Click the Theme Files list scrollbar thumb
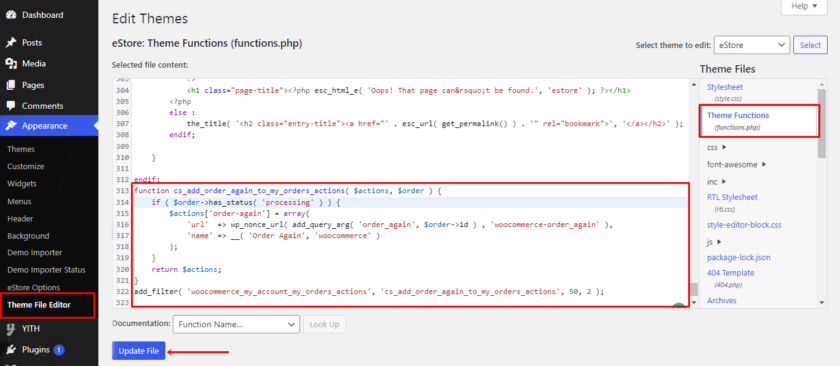The height and width of the screenshot is (366, 840). tap(822, 122)
